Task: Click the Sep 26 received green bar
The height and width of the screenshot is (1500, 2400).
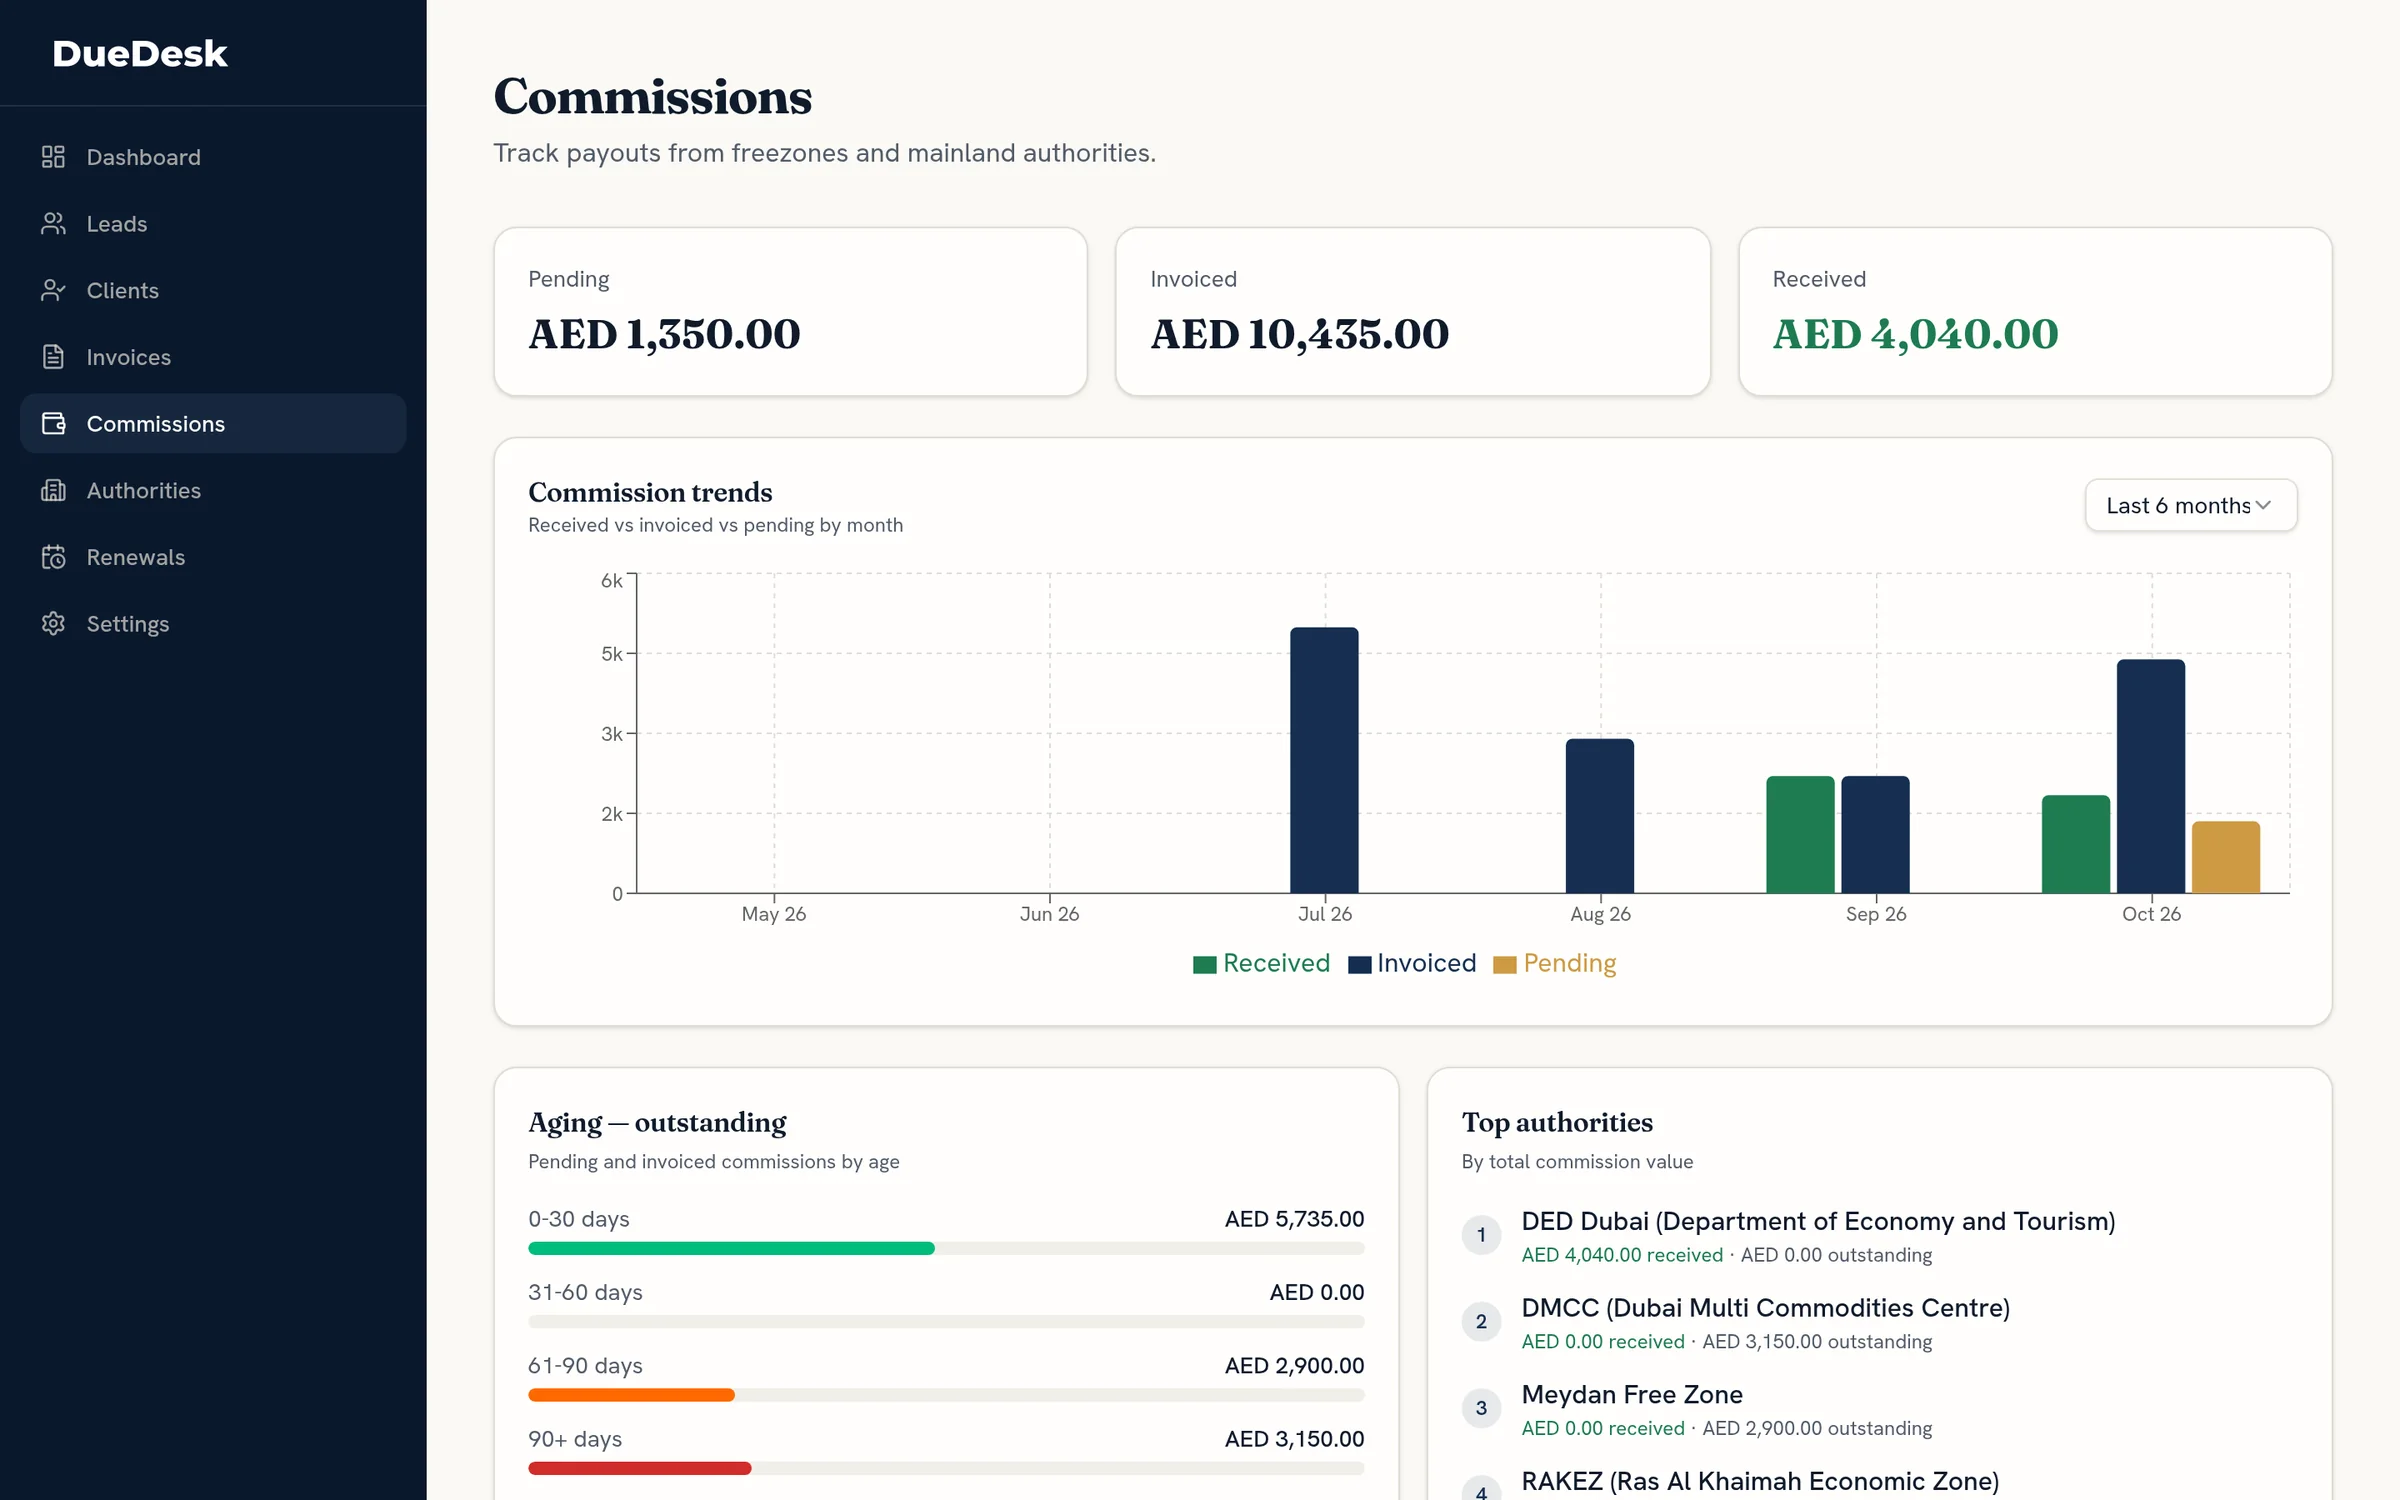Action: (1800, 834)
